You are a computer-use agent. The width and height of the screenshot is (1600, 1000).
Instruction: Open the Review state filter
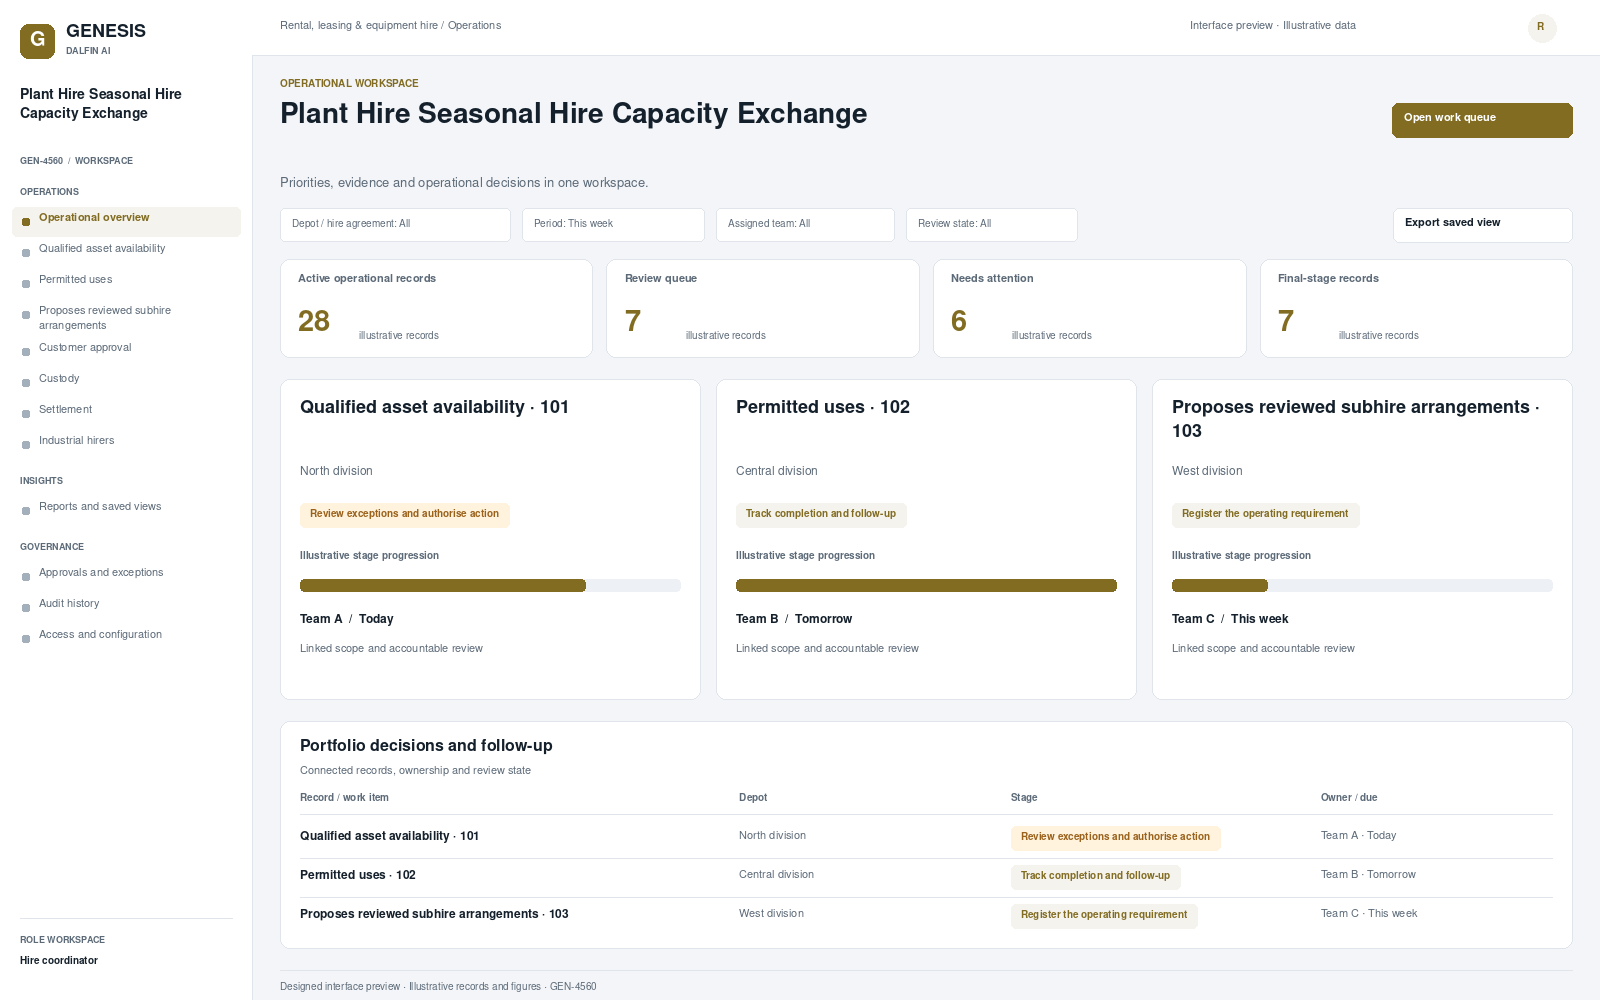pos(992,225)
